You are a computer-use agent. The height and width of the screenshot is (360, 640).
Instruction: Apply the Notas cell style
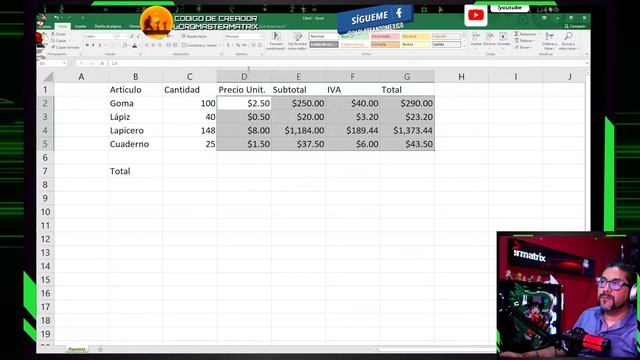point(416,44)
